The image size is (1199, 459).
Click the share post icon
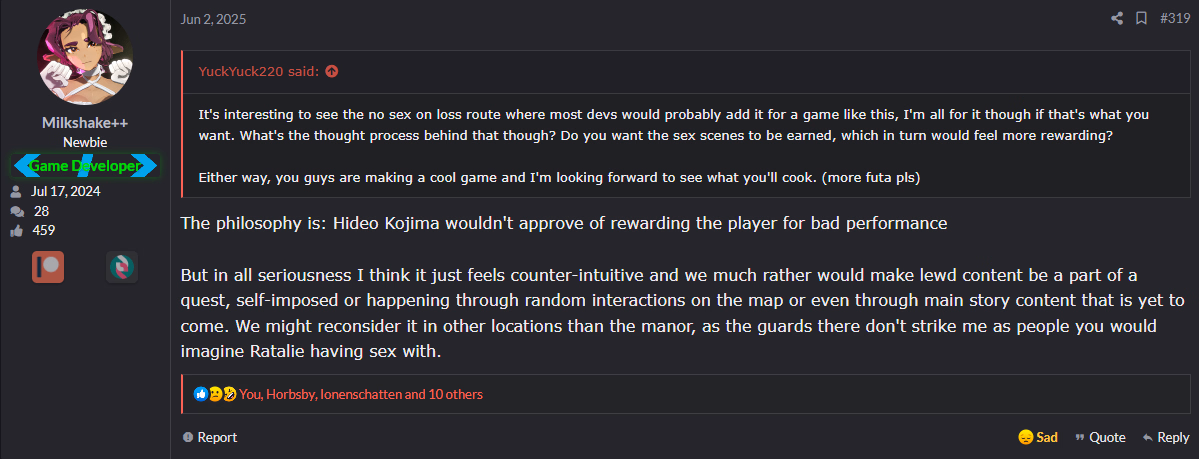click(1117, 19)
